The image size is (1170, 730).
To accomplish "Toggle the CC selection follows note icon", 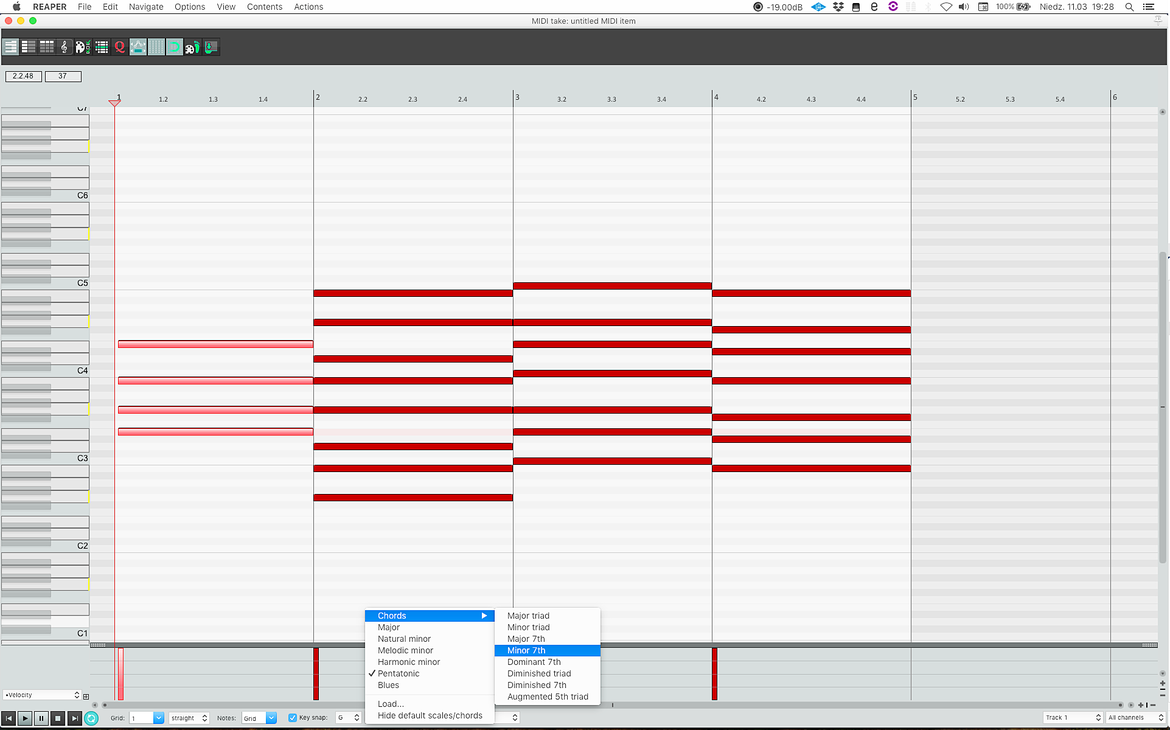I will coord(138,47).
